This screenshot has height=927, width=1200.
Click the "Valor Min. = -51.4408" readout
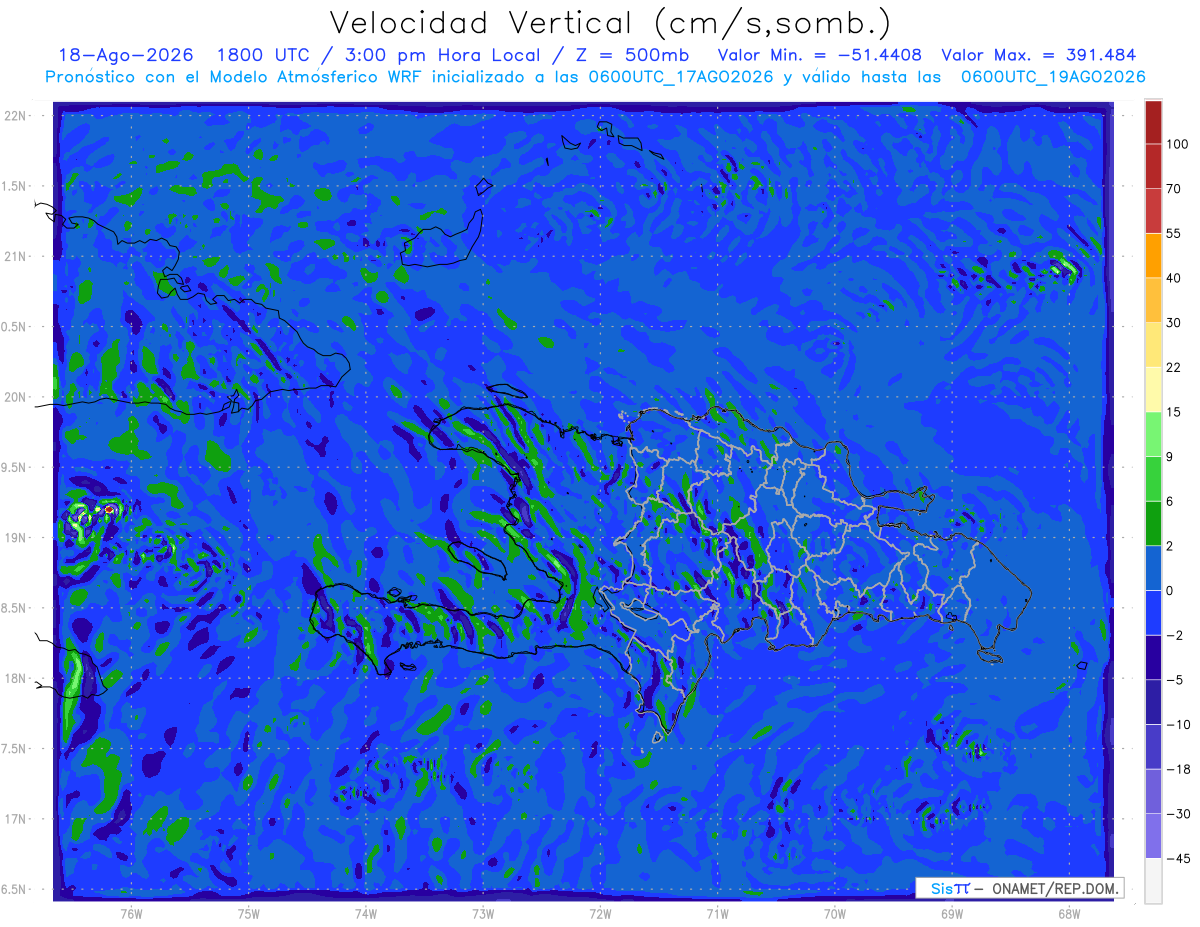820,55
